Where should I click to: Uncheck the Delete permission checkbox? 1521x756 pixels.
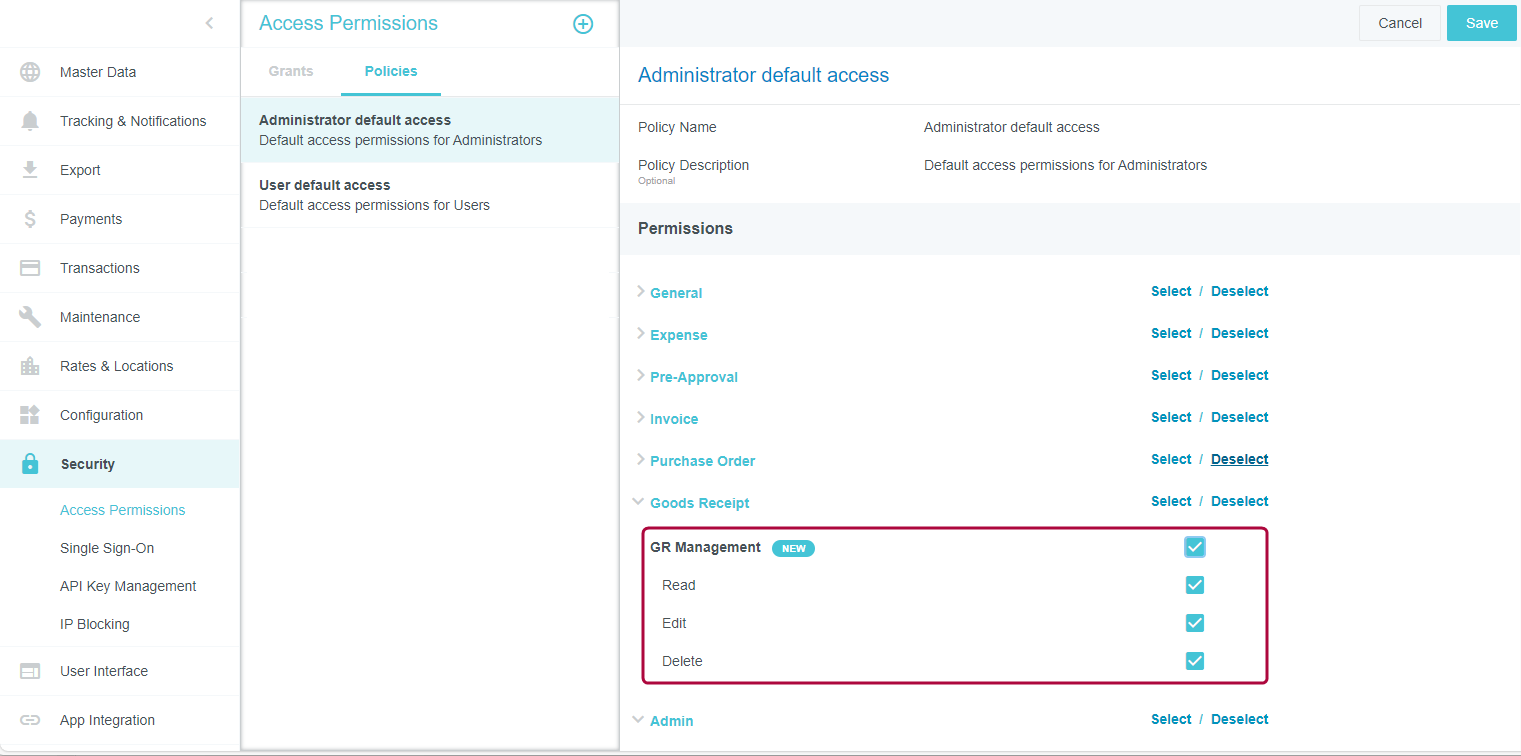click(x=1194, y=661)
